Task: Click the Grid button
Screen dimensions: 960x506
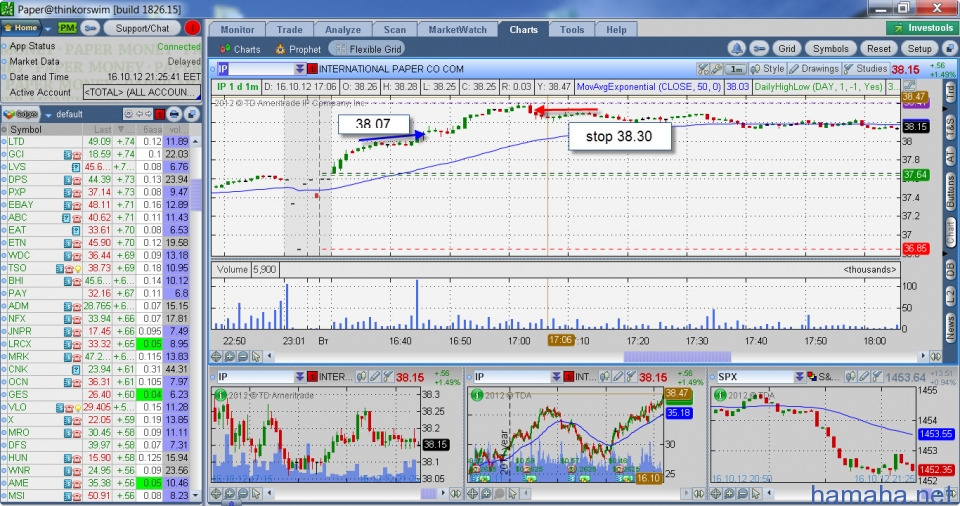Action: coord(787,48)
